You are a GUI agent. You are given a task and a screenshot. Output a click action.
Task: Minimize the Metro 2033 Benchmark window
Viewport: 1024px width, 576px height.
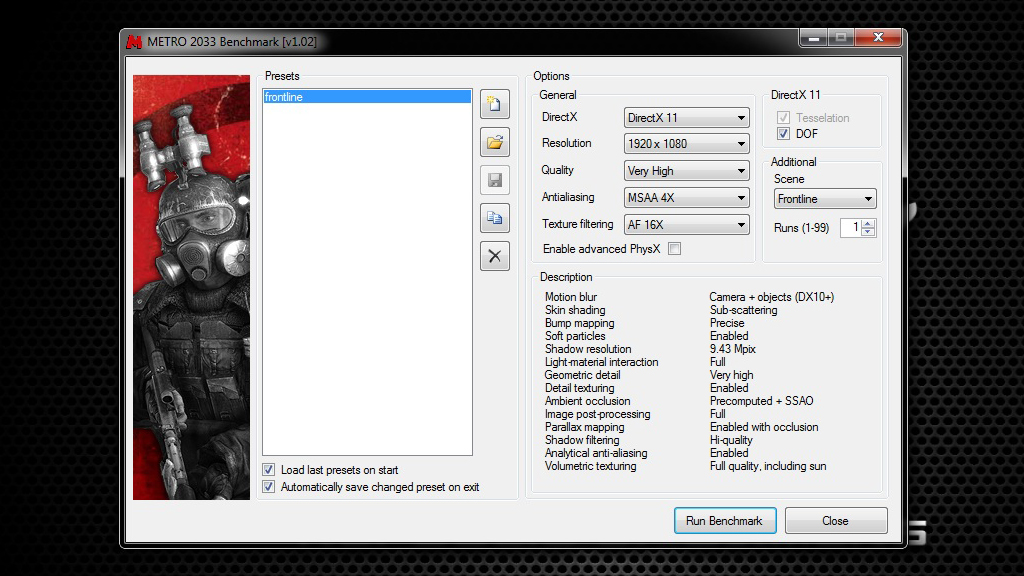click(814, 38)
